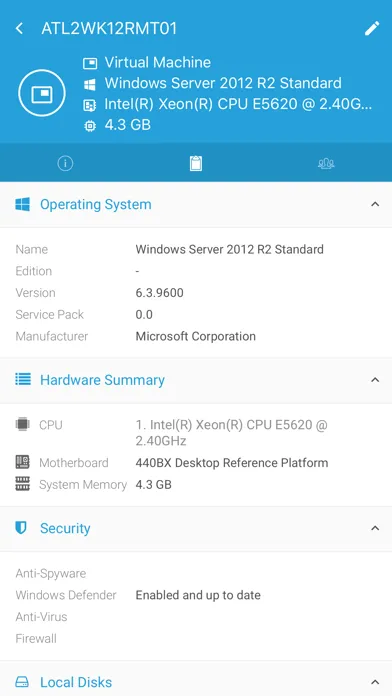Tap 440BX Desktop Reference Platform value

click(232, 463)
